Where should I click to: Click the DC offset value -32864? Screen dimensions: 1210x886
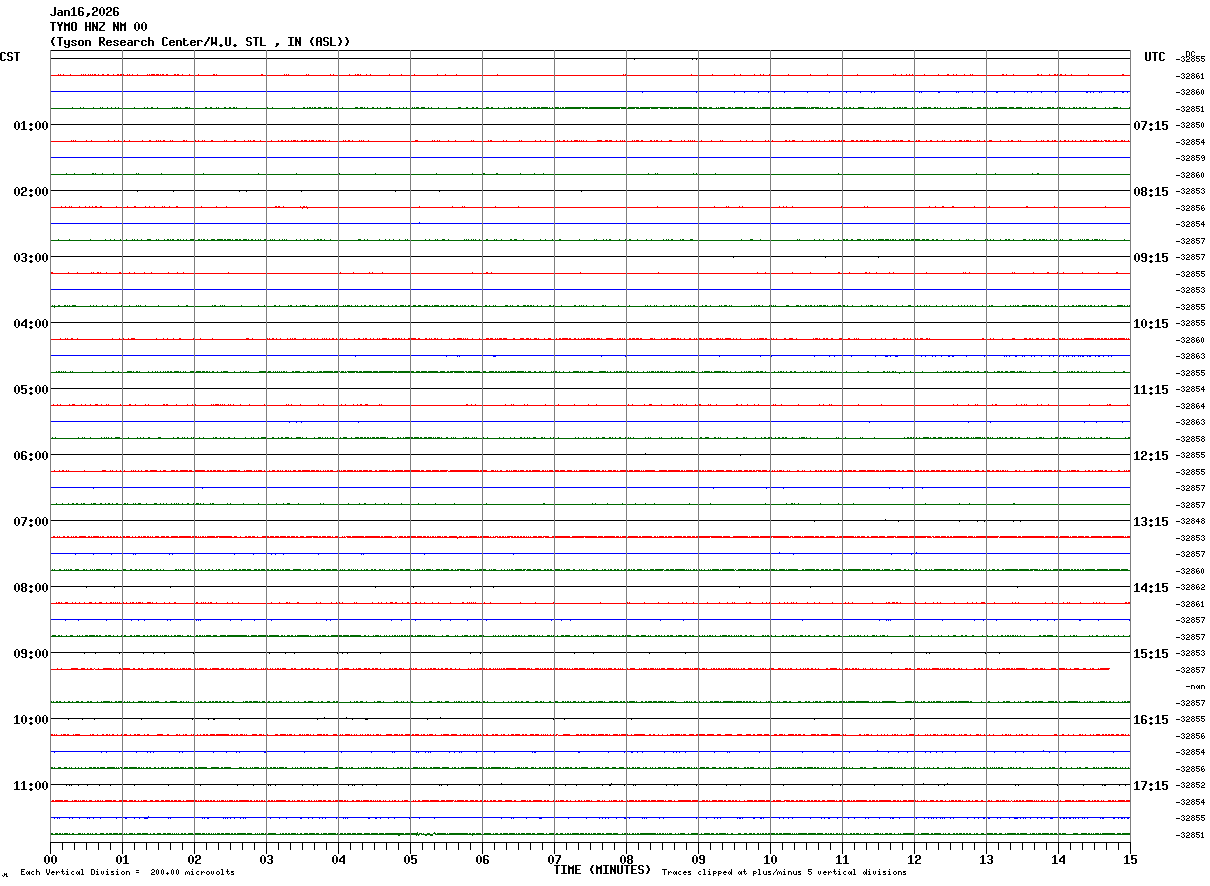[1191, 406]
